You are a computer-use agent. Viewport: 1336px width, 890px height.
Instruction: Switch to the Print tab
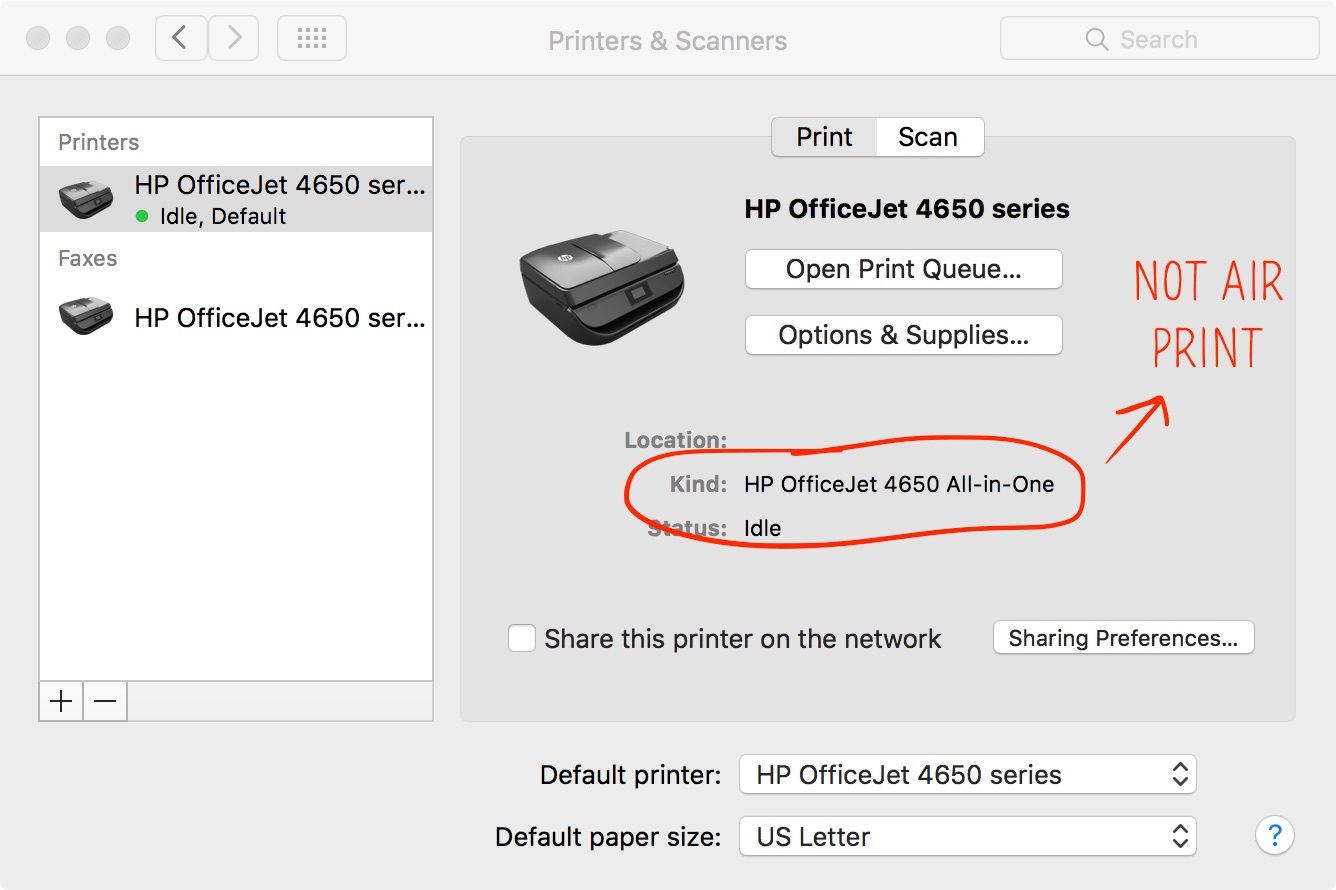click(x=824, y=137)
